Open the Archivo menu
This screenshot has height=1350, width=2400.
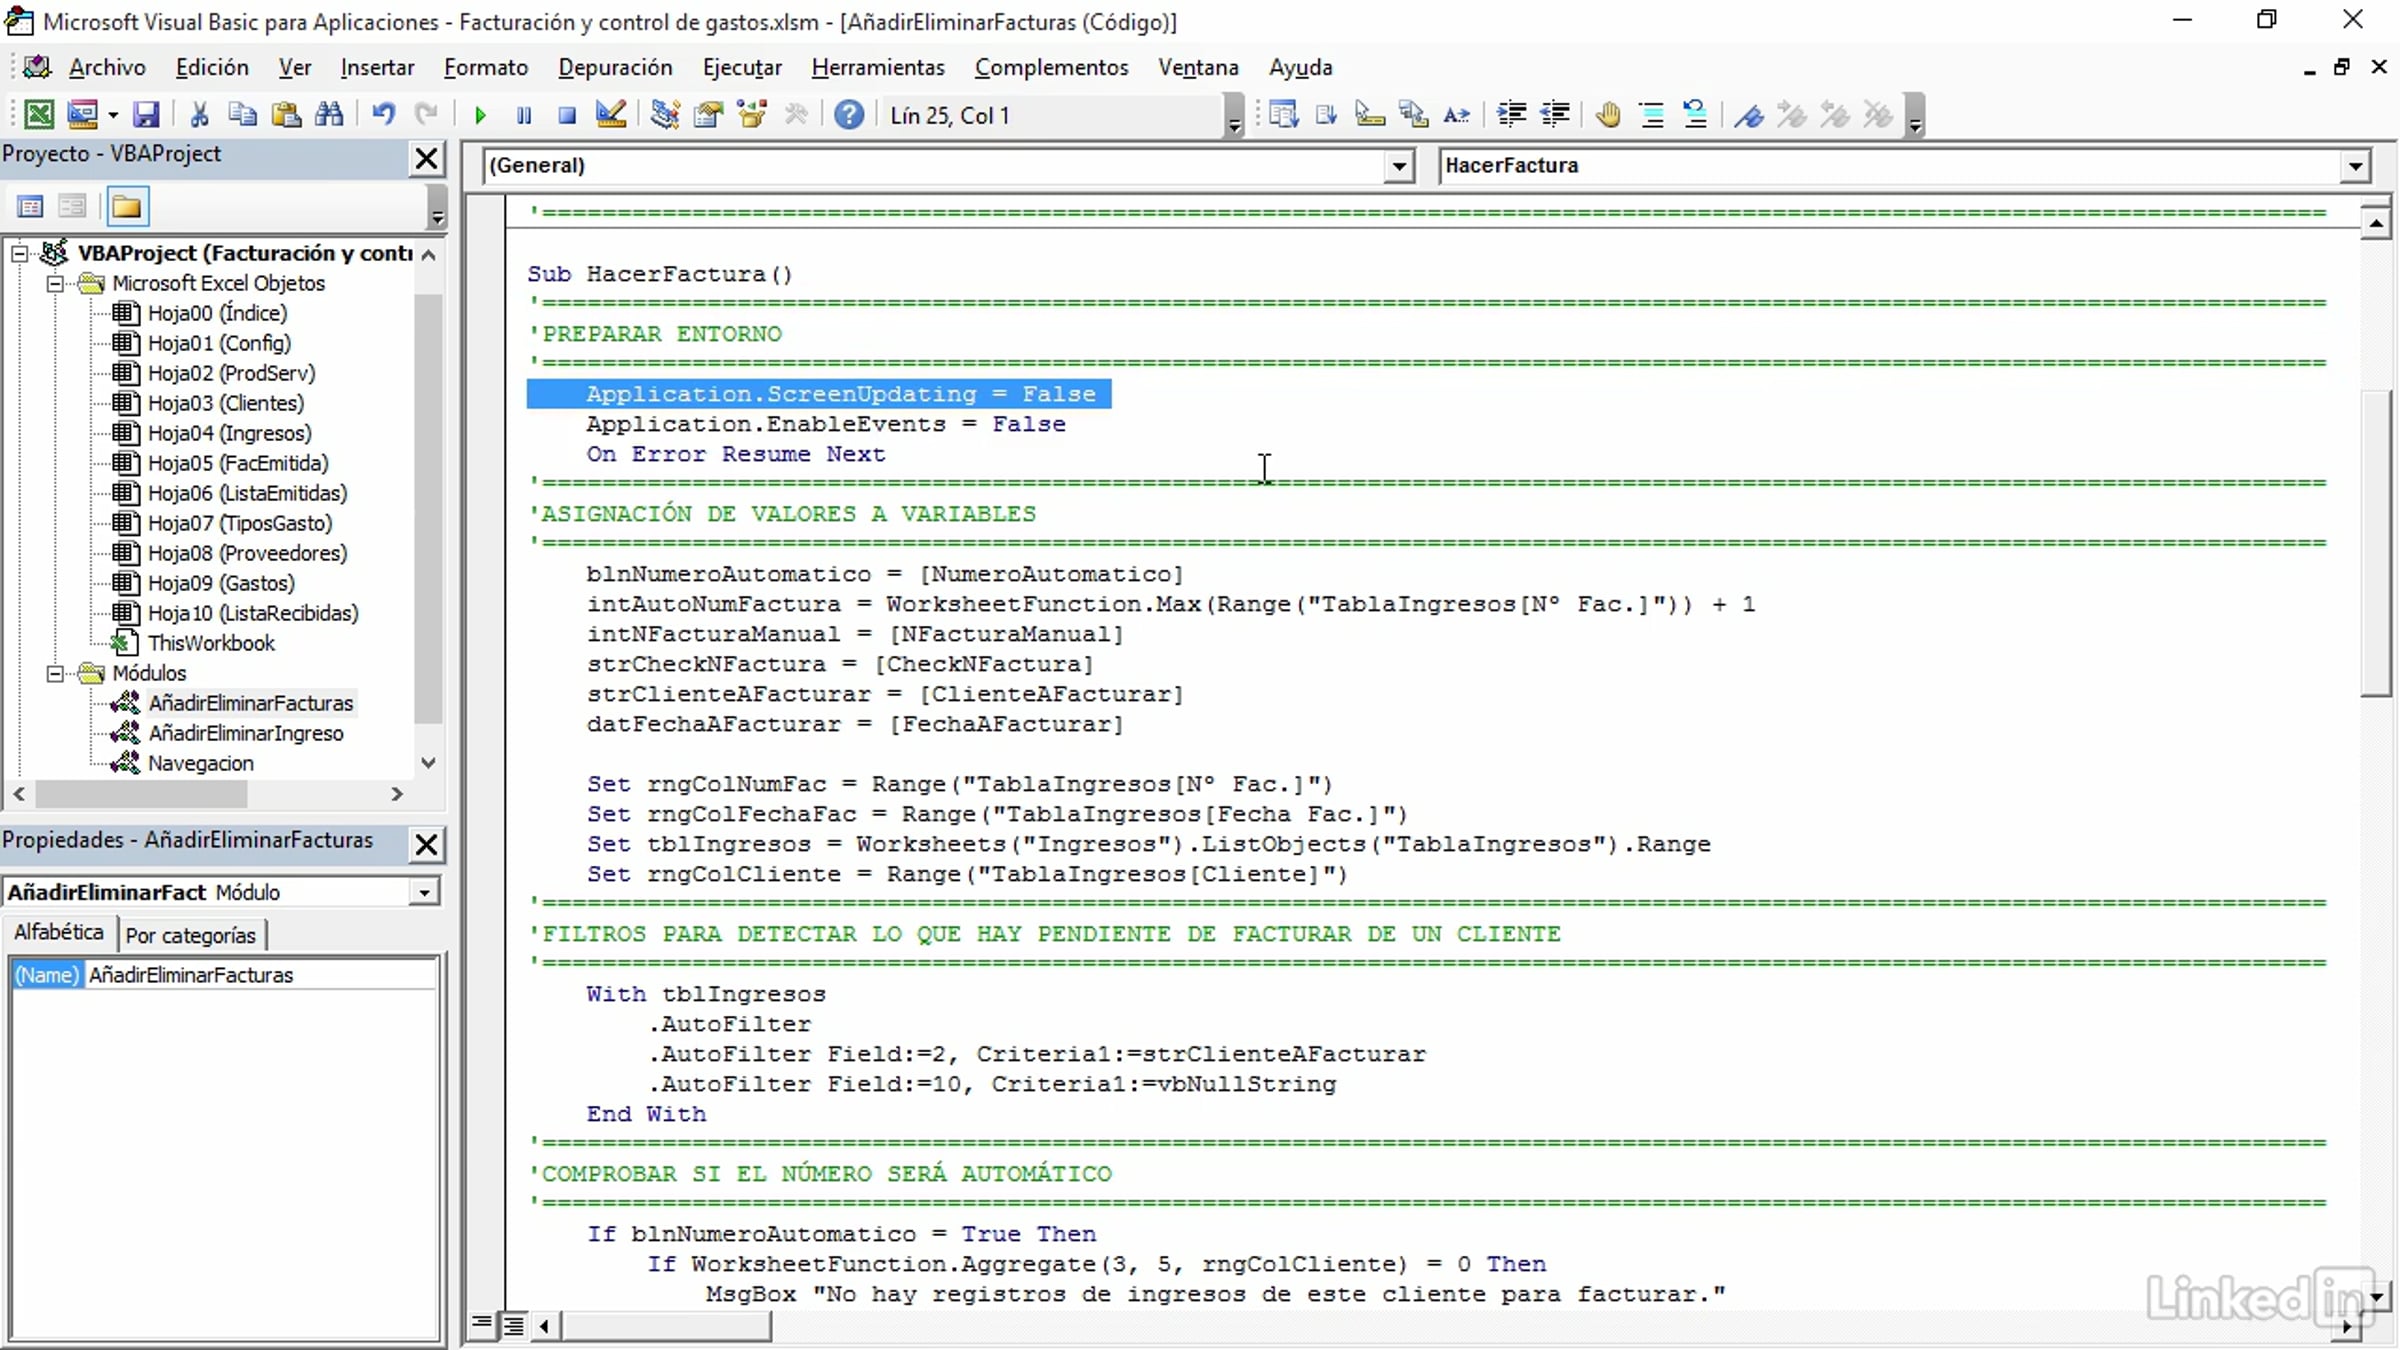[x=107, y=67]
